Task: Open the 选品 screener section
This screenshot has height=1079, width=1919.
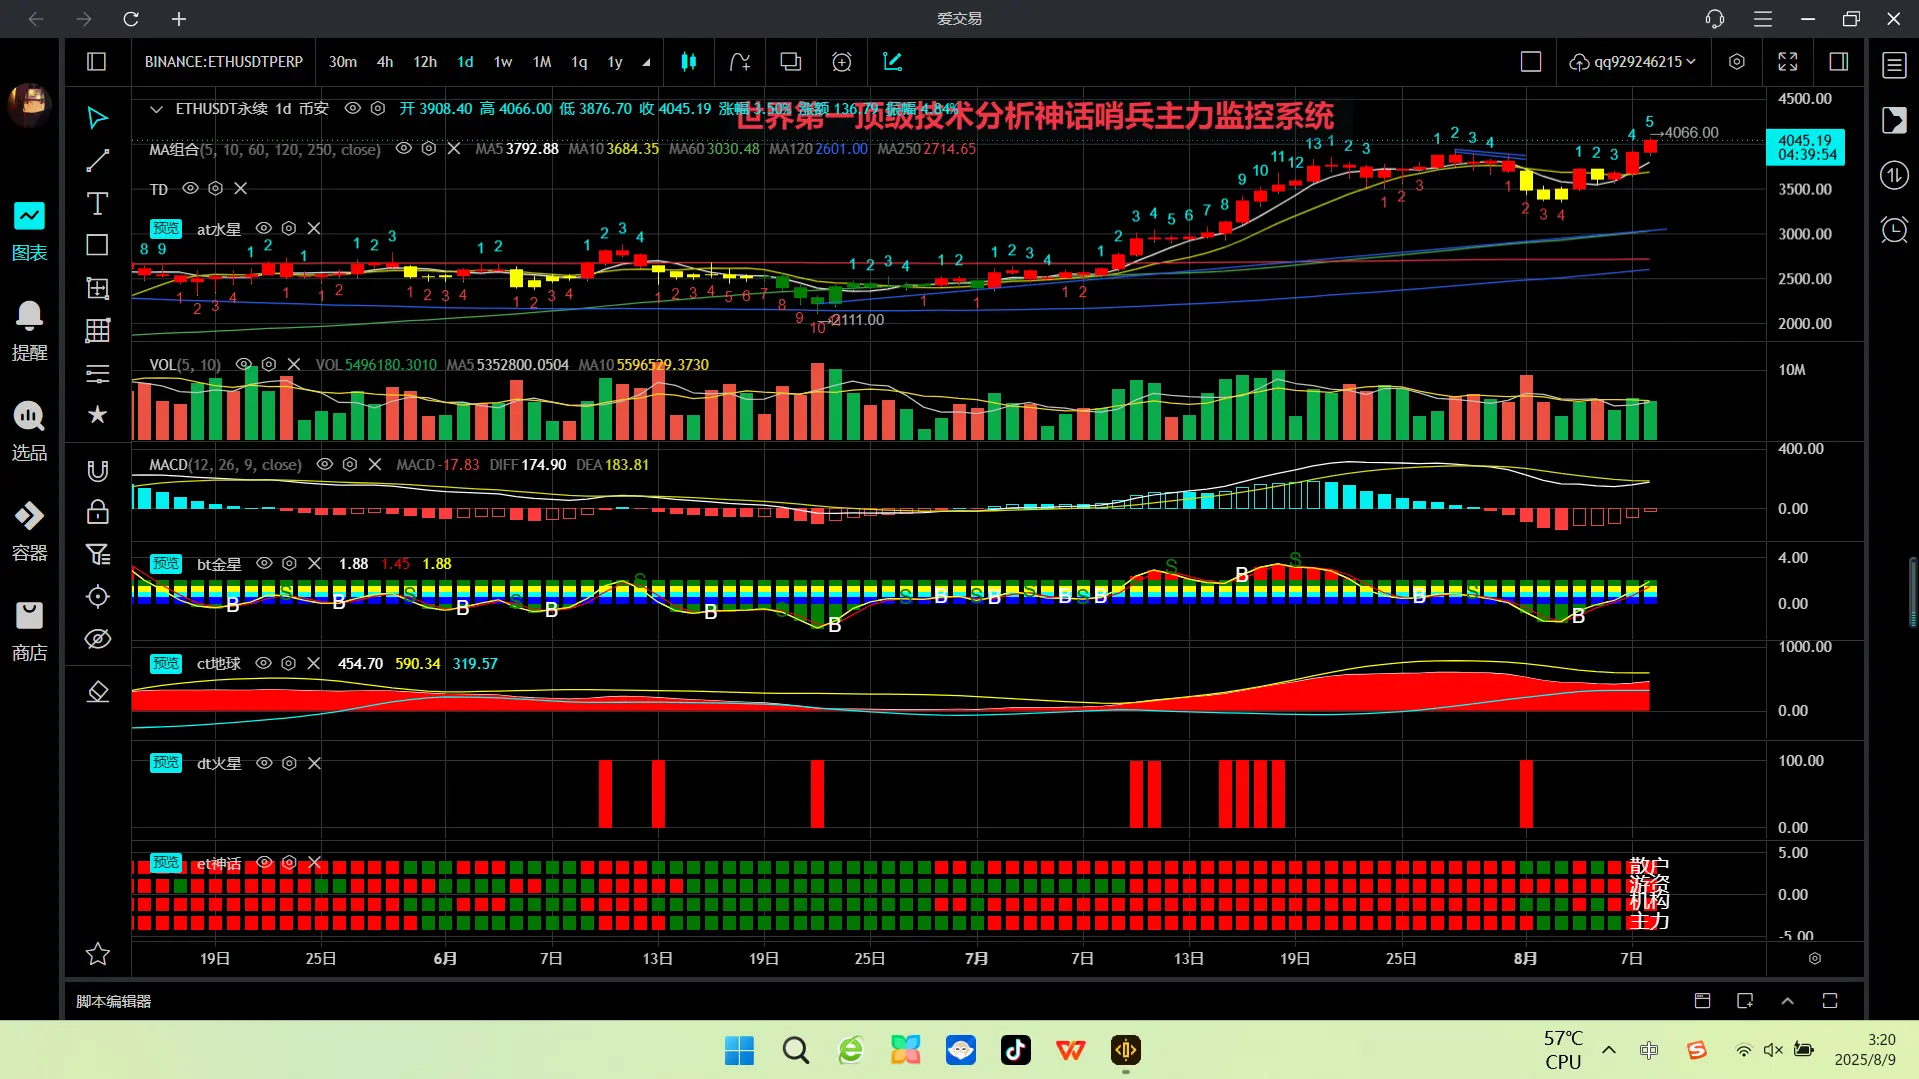Action: coord(29,432)
